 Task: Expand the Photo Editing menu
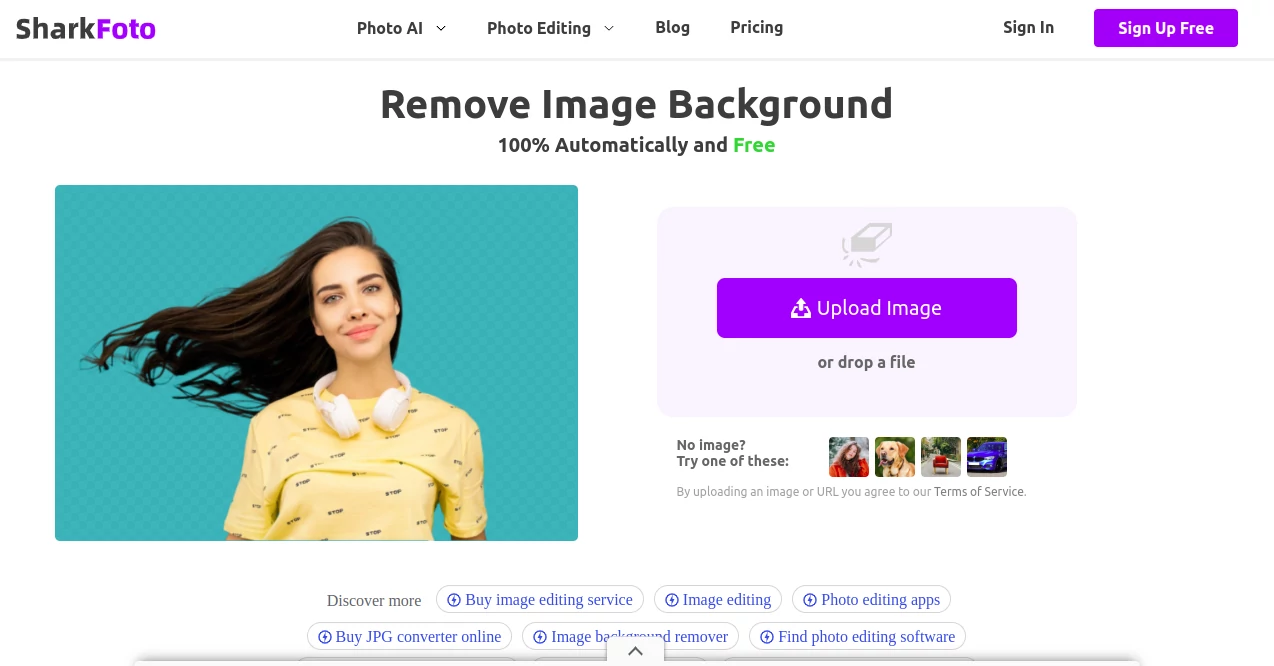click(x=550, y=28)
